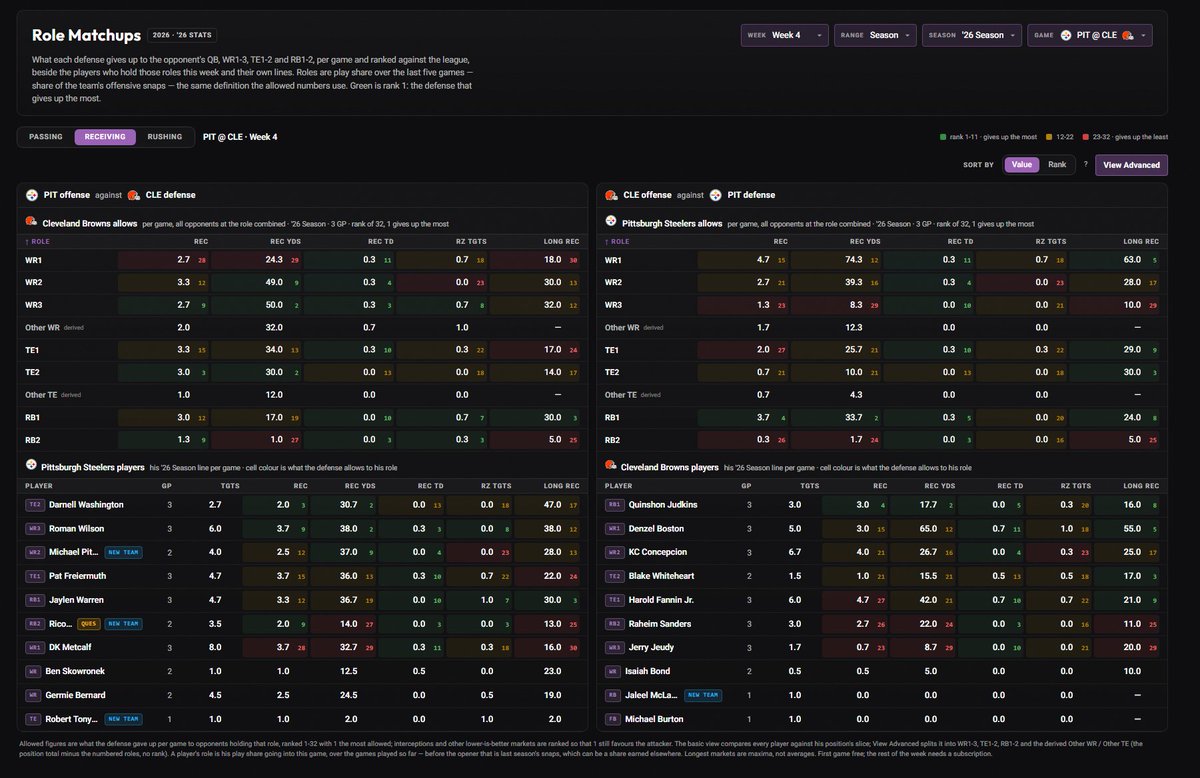Click the Steelers logo beside Pittsburgh Steelers allows
The image size is (1200, 778).
click(x=611, y=223)
